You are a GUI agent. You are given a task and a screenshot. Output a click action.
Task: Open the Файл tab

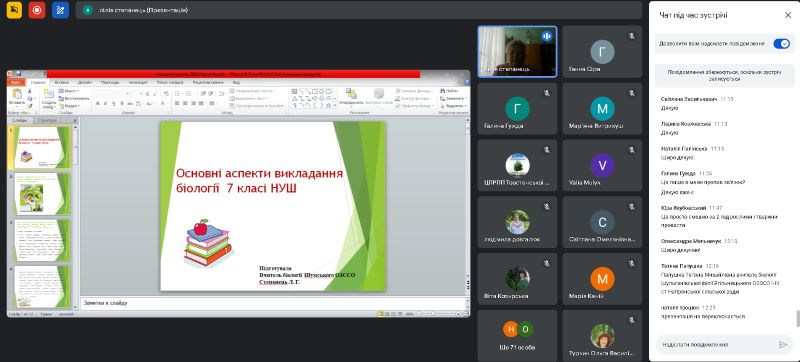(x=16, y=82)
